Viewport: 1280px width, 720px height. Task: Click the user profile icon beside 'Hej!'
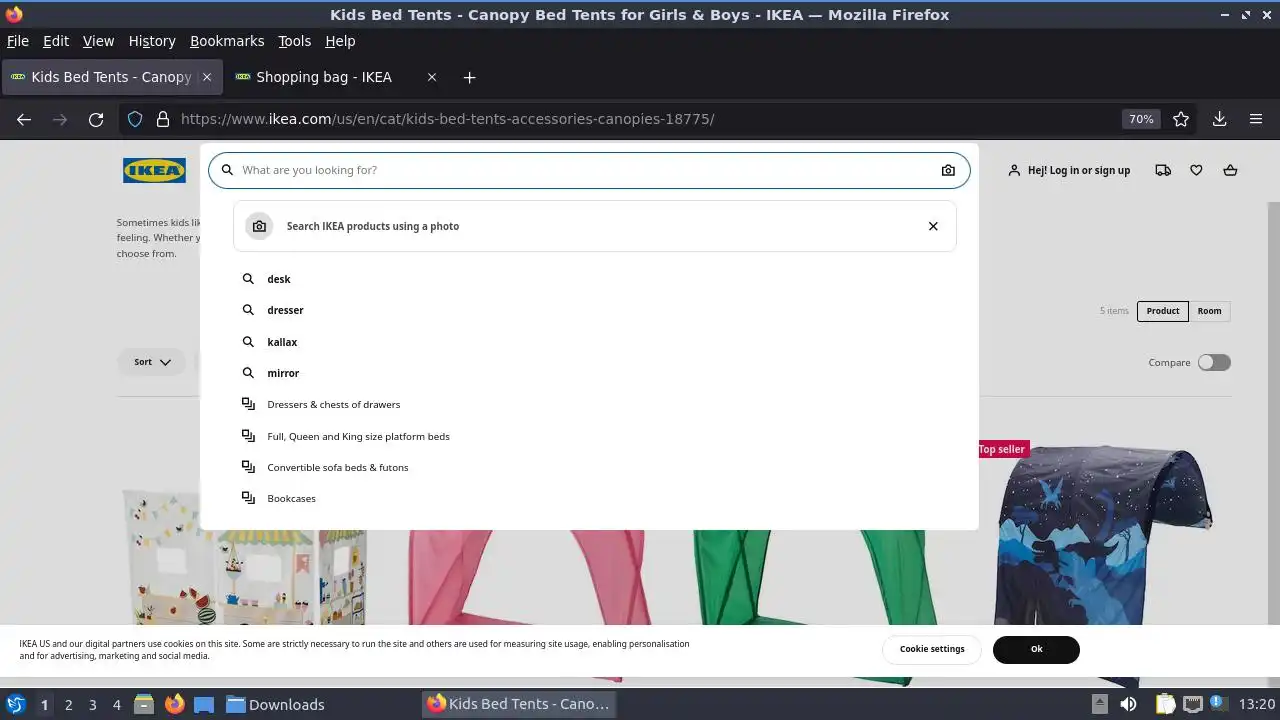[x=1014, y=170]
